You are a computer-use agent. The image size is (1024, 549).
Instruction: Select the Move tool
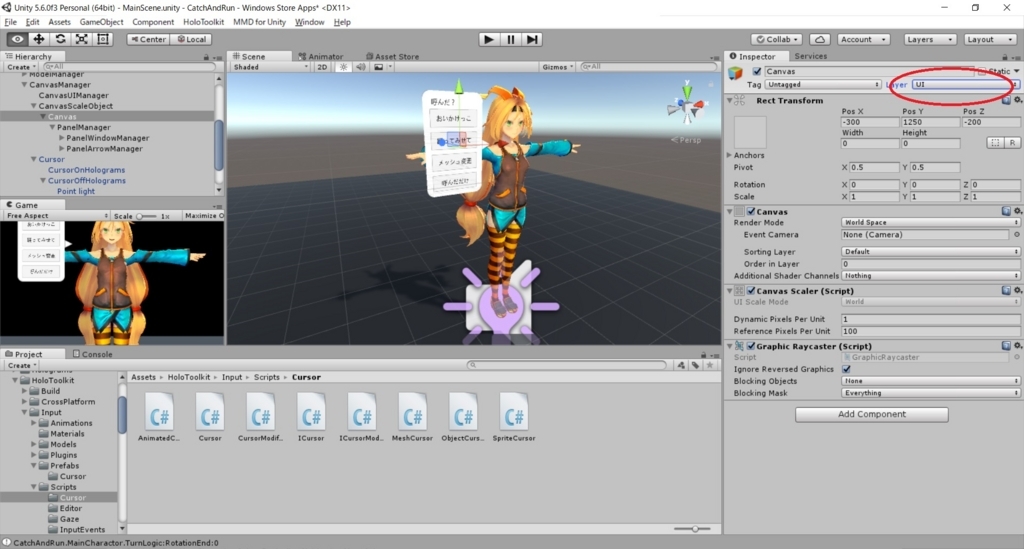(x=39, y=39)
